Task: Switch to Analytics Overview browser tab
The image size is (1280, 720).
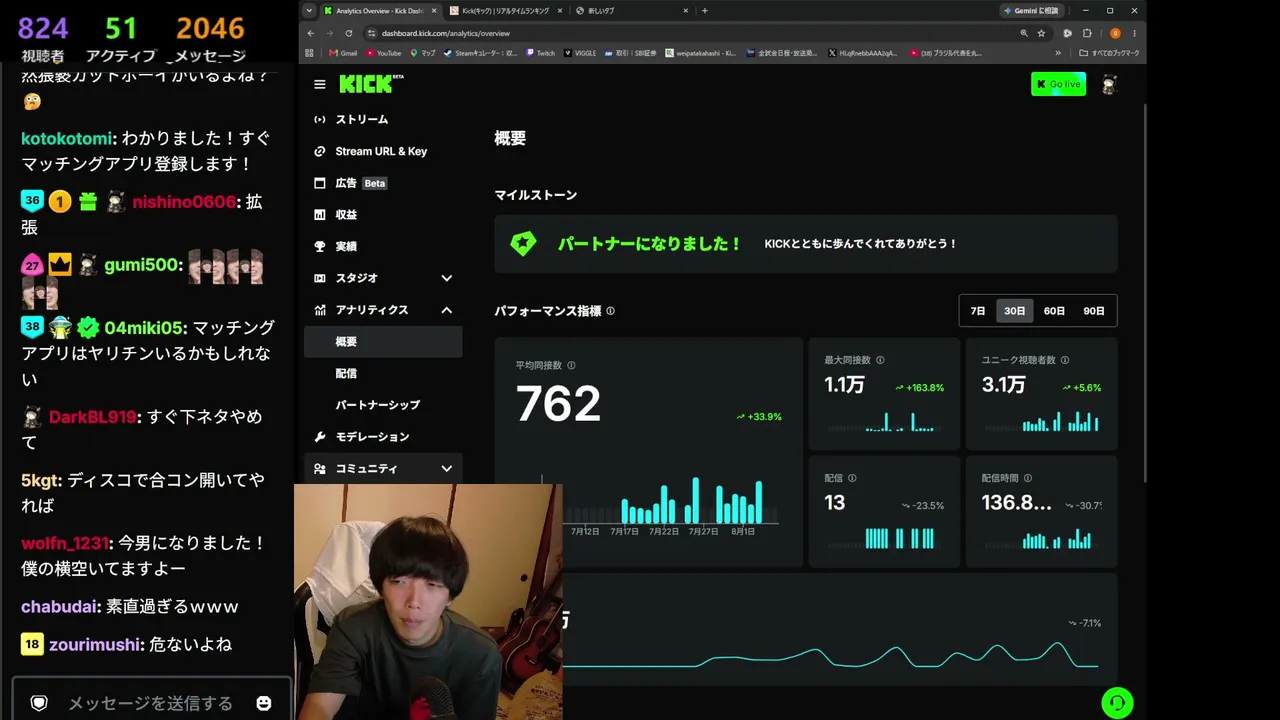Action: click(x=379, y=10)
